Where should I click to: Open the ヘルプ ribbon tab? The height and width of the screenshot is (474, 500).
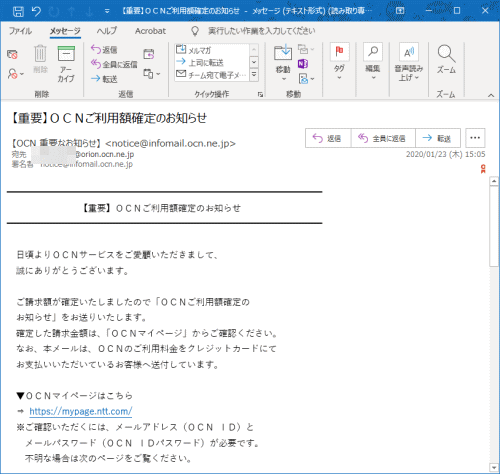tap(107, 31)
